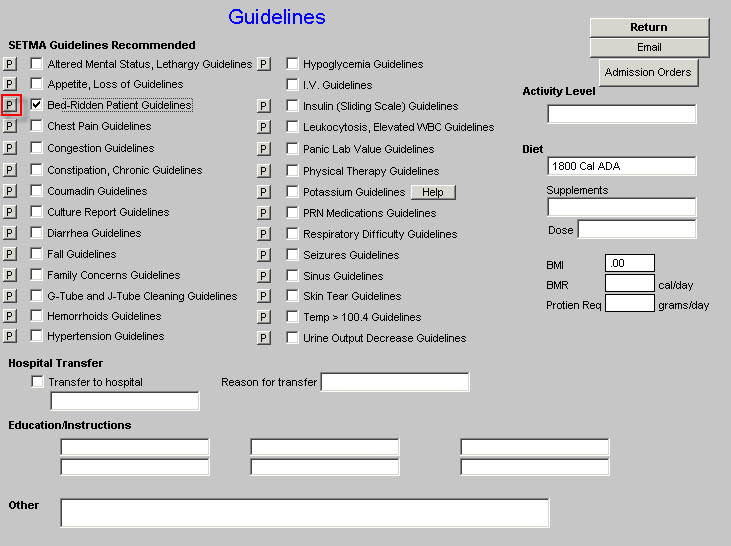This screenshot has height=546, width=731.
Task: Click the P button next to Physical Therapy Guidelines
Action: click(263, 171)
